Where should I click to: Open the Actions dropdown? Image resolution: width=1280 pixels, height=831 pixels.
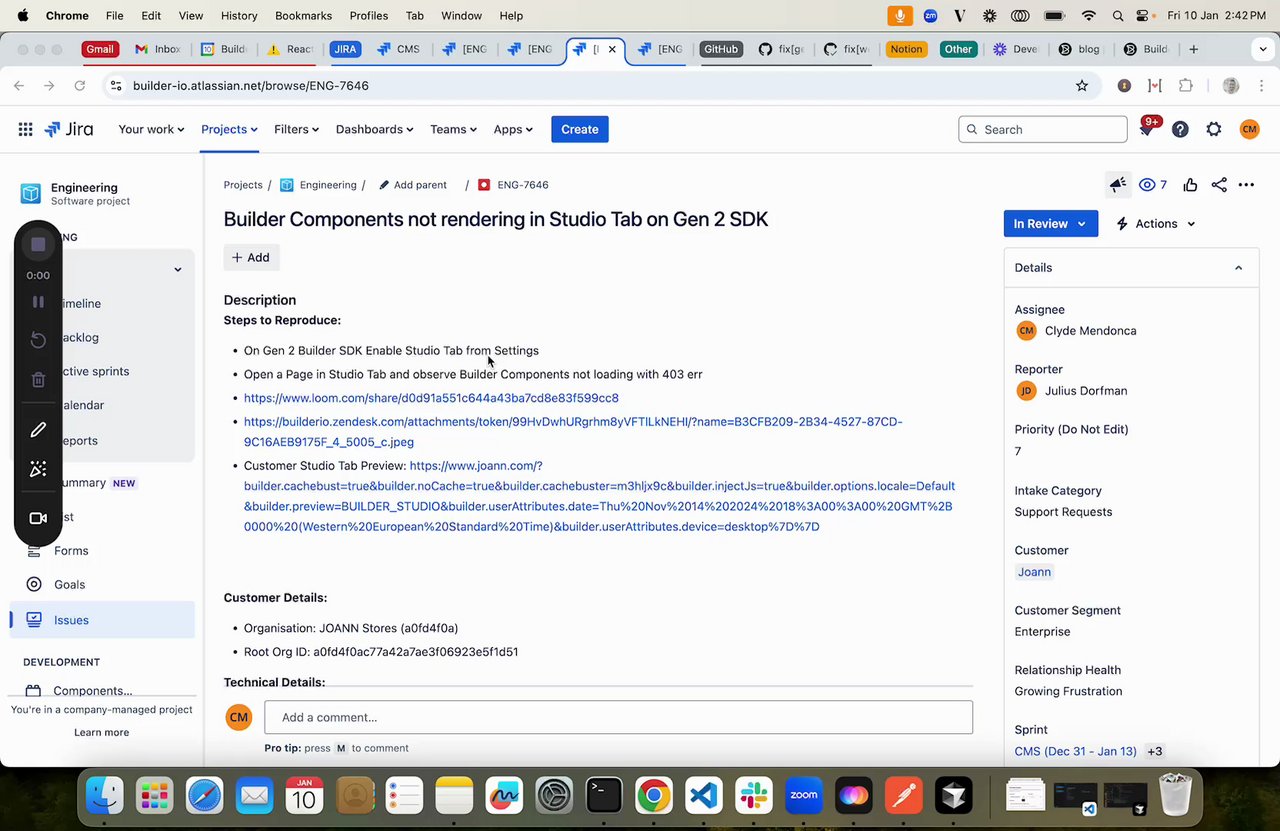1156,224
